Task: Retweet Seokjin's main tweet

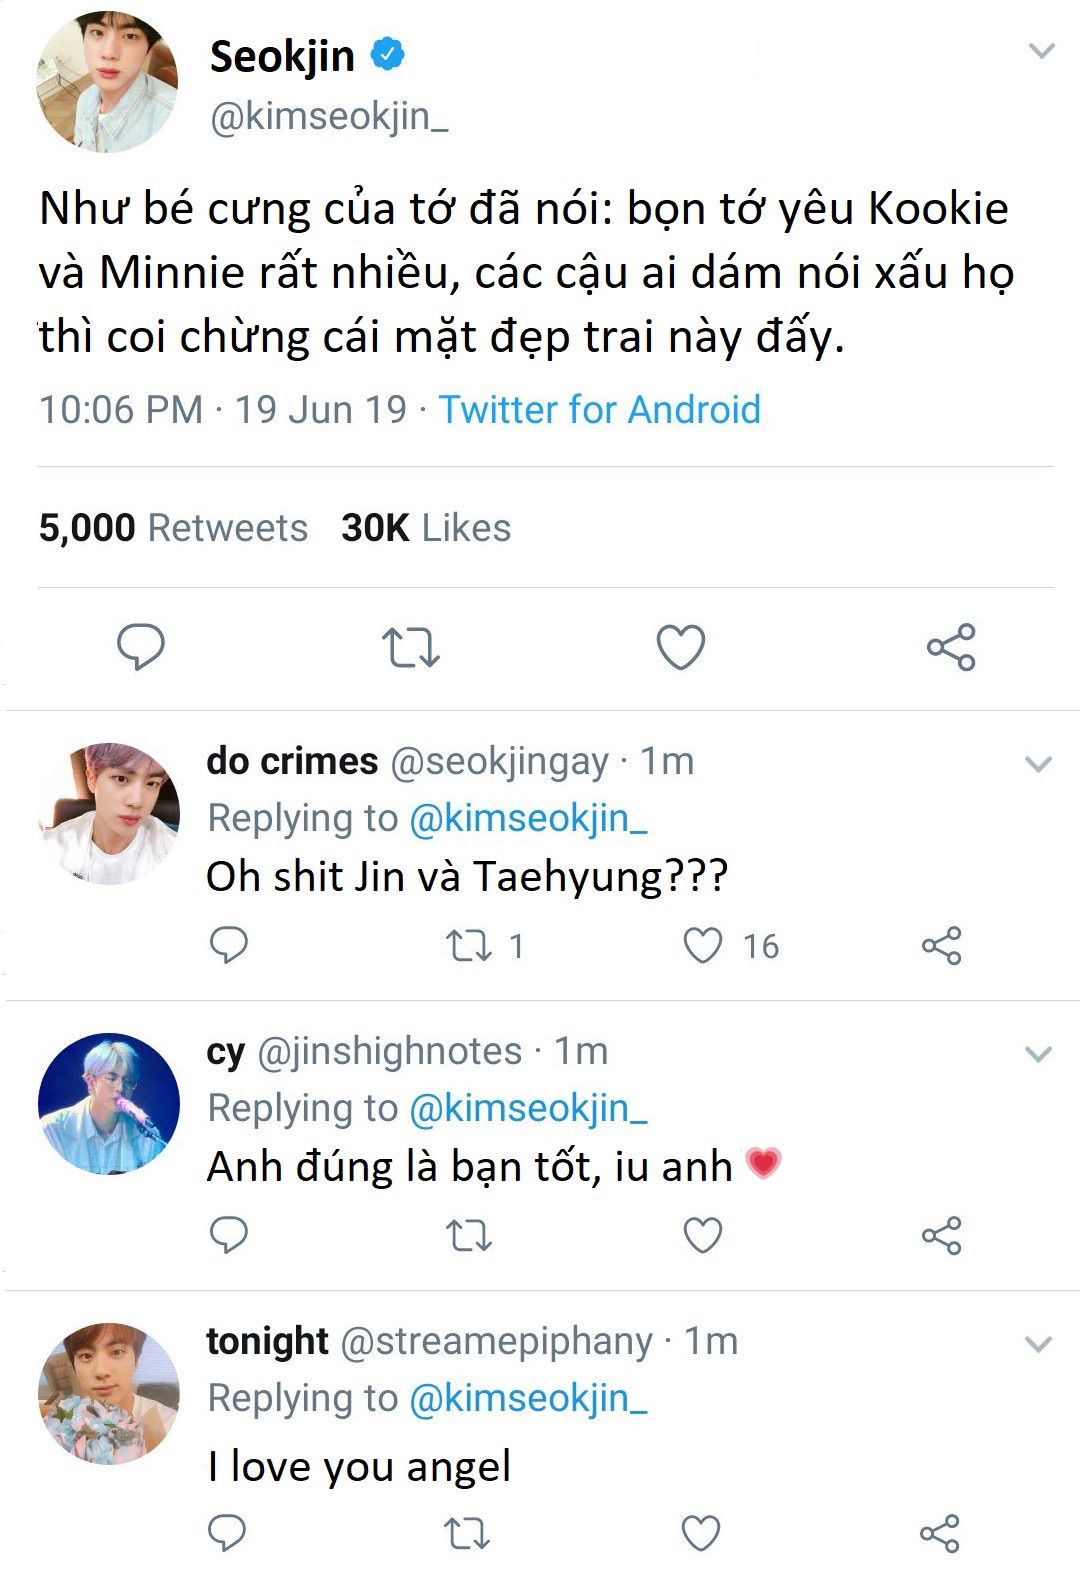Action: 411,647
